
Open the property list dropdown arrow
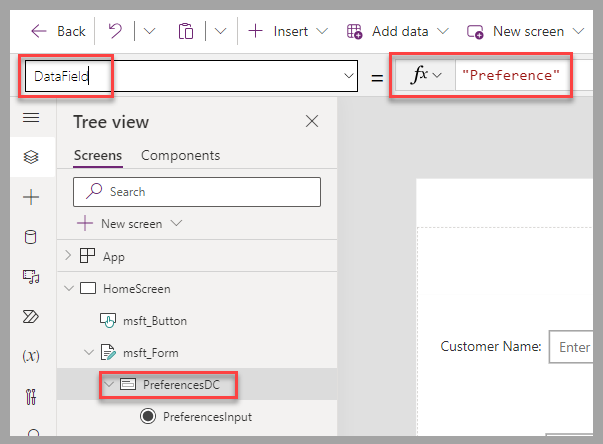(348, 76)
